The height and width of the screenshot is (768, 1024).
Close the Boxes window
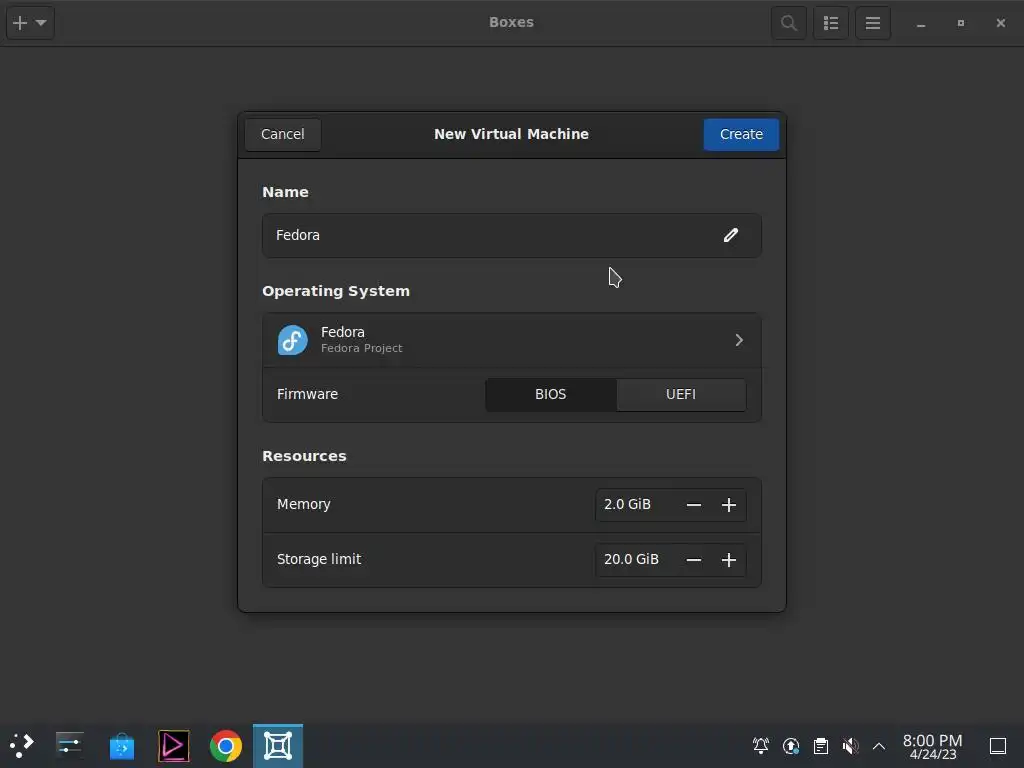click(x=1000, y=24)
